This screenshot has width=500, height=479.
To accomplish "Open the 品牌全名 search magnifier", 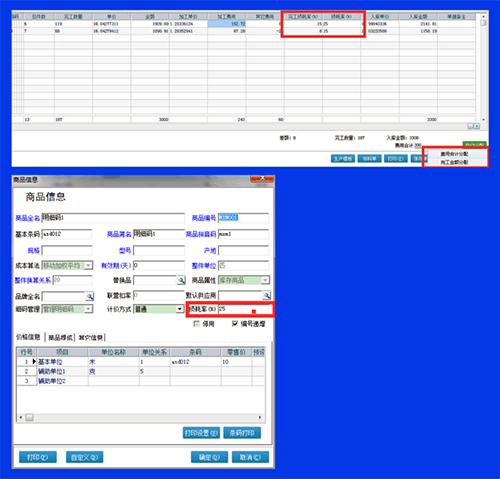I will coord(90,296).
